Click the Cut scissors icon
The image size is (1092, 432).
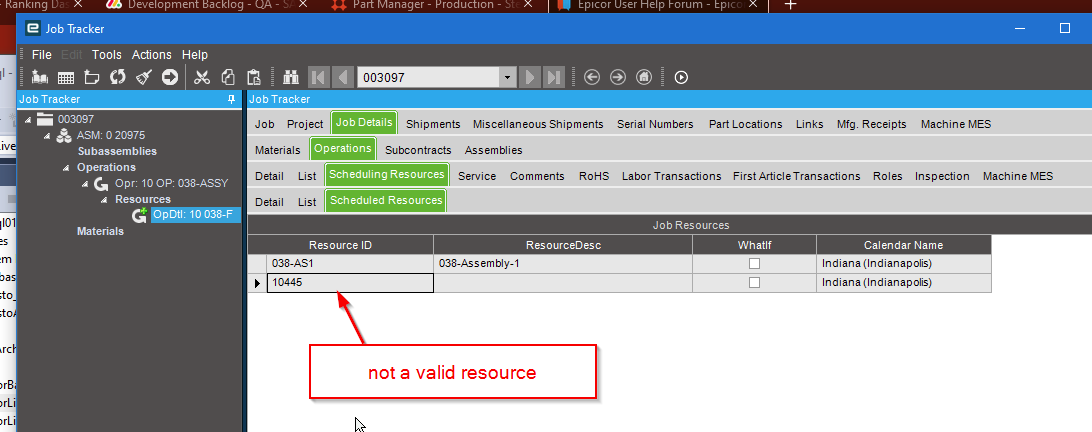click(202, 77)
